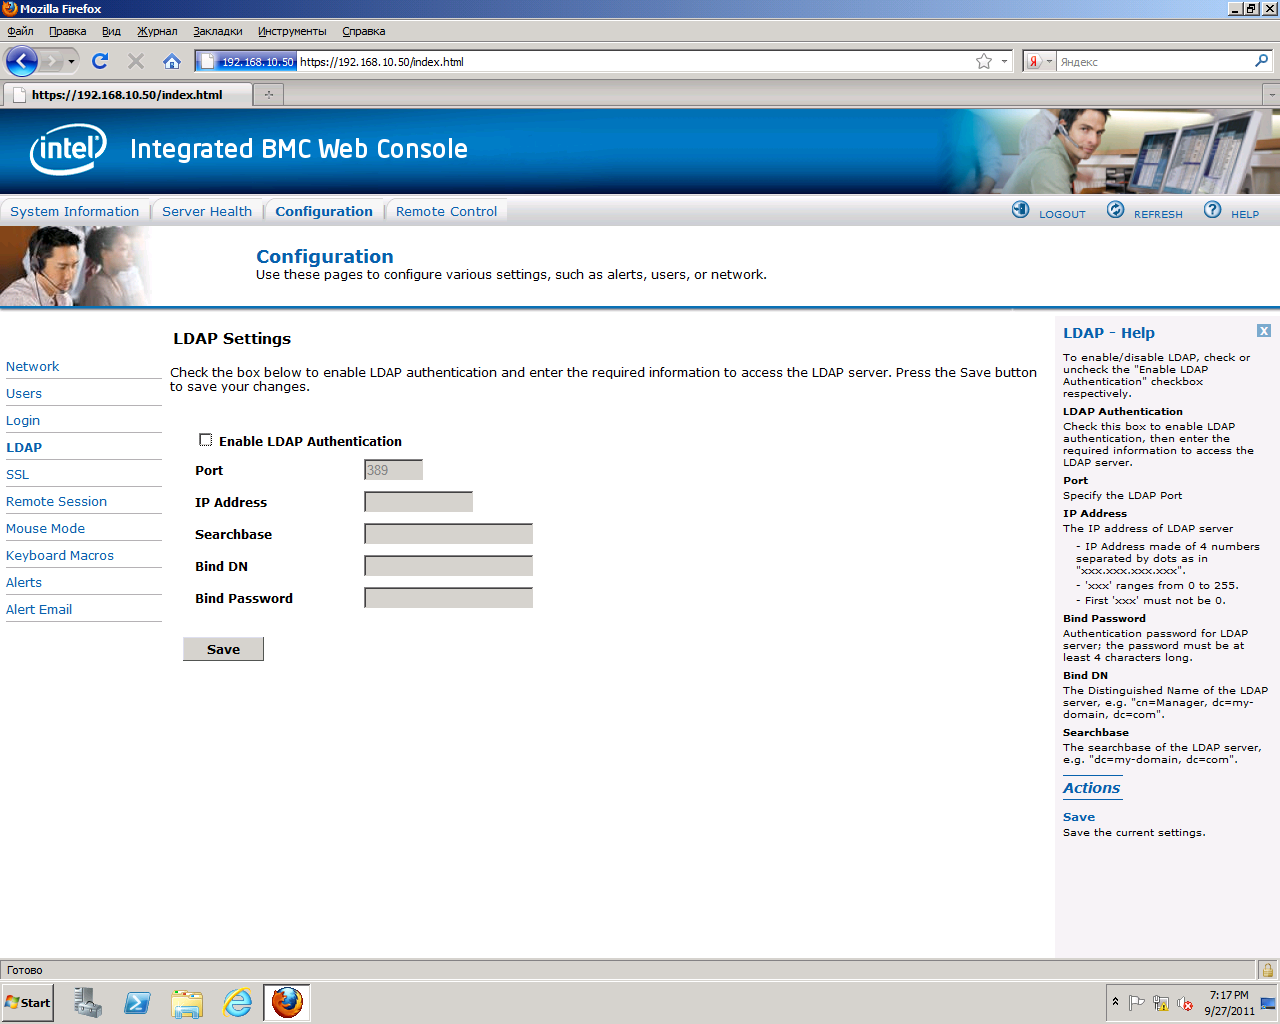Open the Keyboard Macros settings link
The image size is (1280, 1024).
tap(60, 555)
